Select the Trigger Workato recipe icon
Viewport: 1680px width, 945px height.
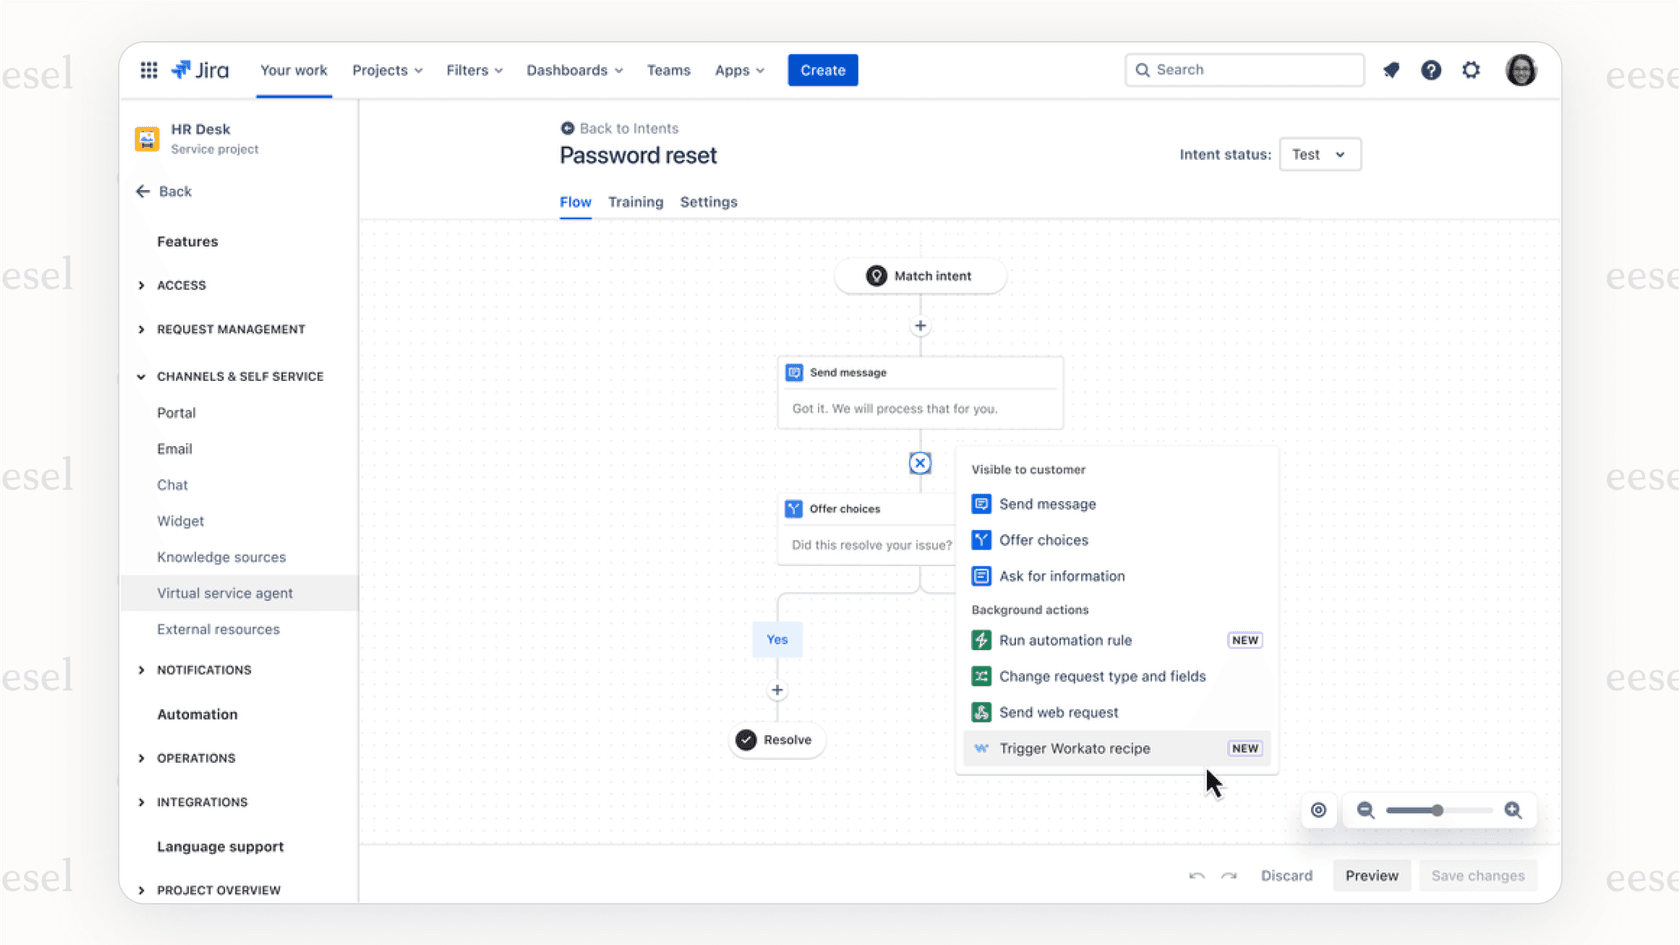pyautogui.click(x=981, y=748)
